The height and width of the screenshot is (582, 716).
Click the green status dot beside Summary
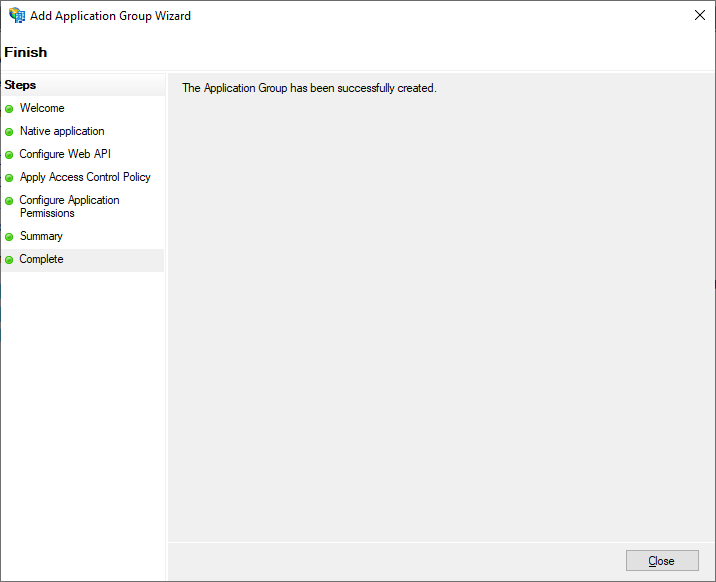click(9, 237)
